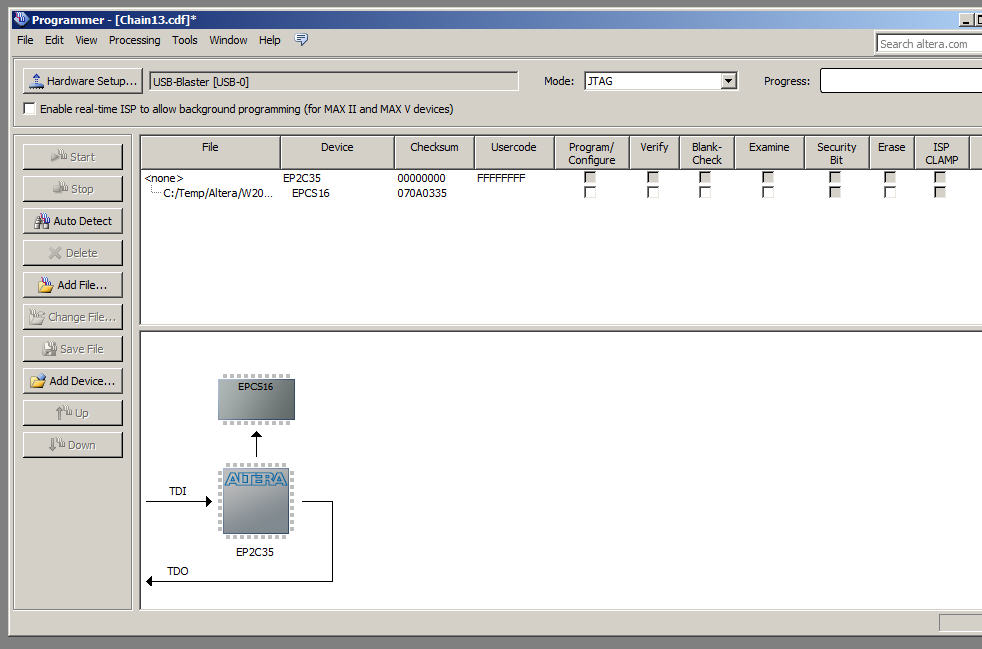The width and height of the screenshot is (982, 649).
Task: Check Erase for EPCS16 row
Action: point(889,192)
